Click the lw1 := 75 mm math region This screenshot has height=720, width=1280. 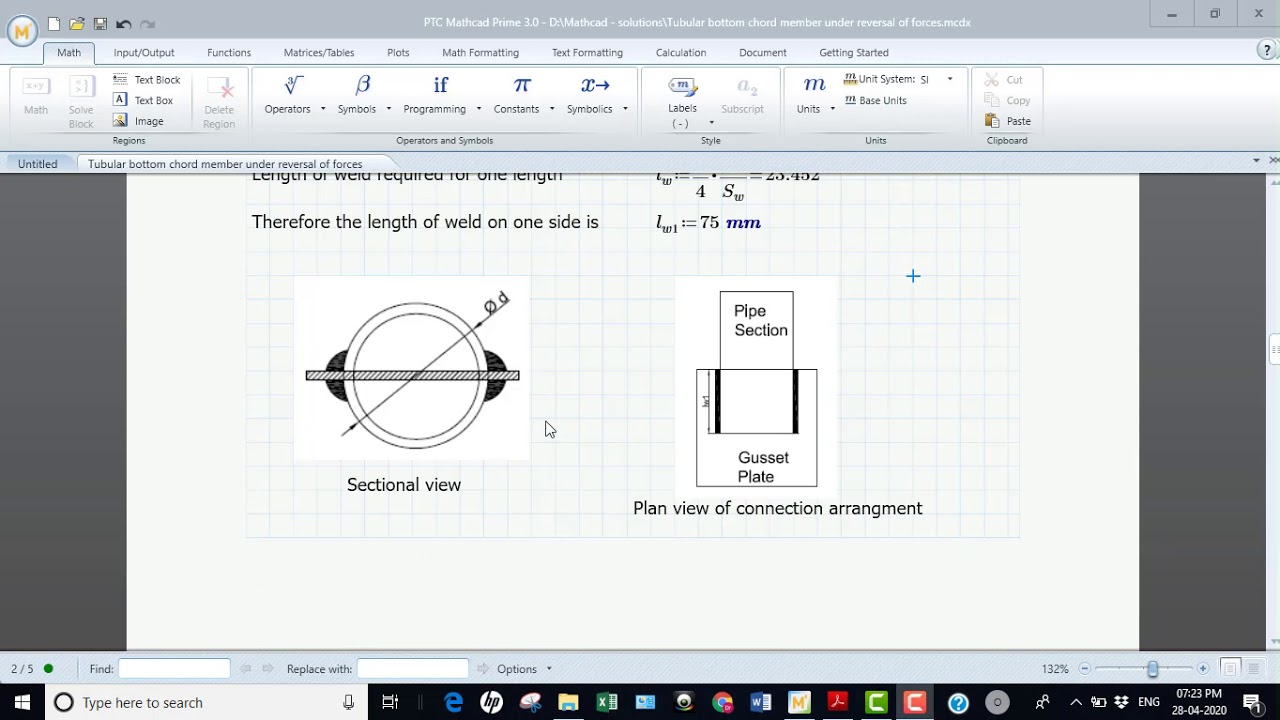coord(708,223)
